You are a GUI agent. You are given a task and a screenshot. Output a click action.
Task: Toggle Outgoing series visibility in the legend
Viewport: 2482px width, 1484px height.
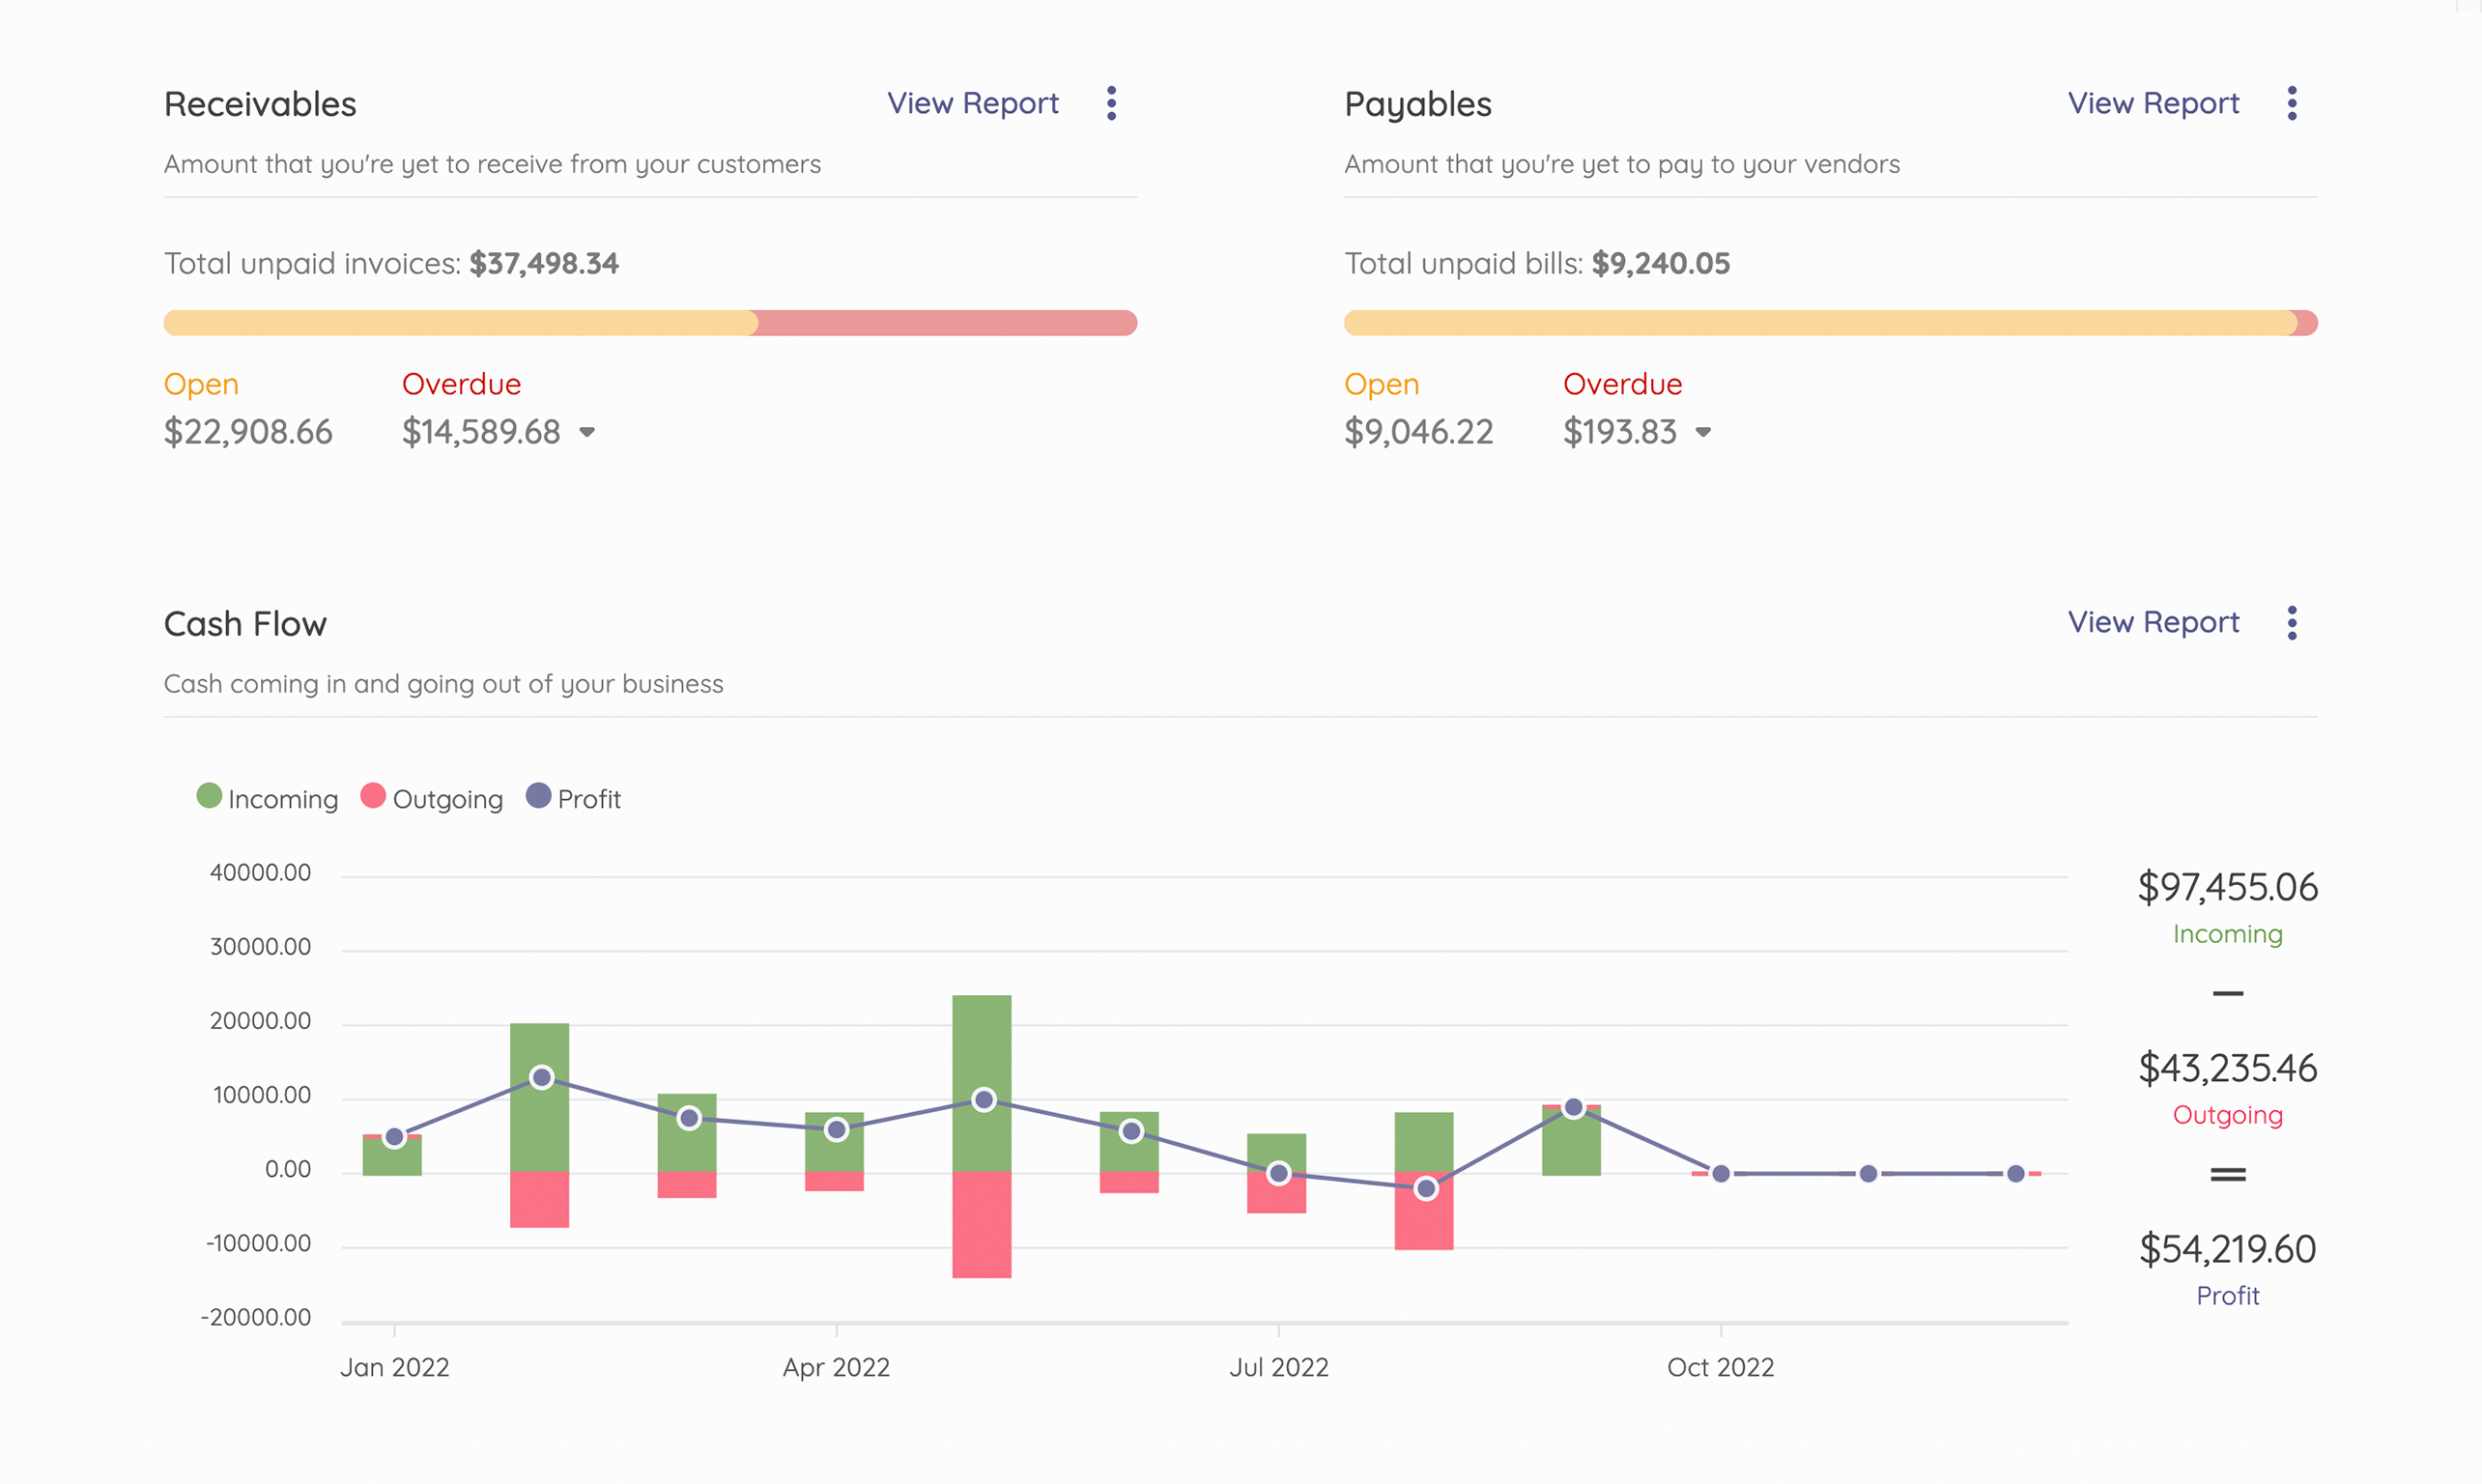(x=430, y=797)
